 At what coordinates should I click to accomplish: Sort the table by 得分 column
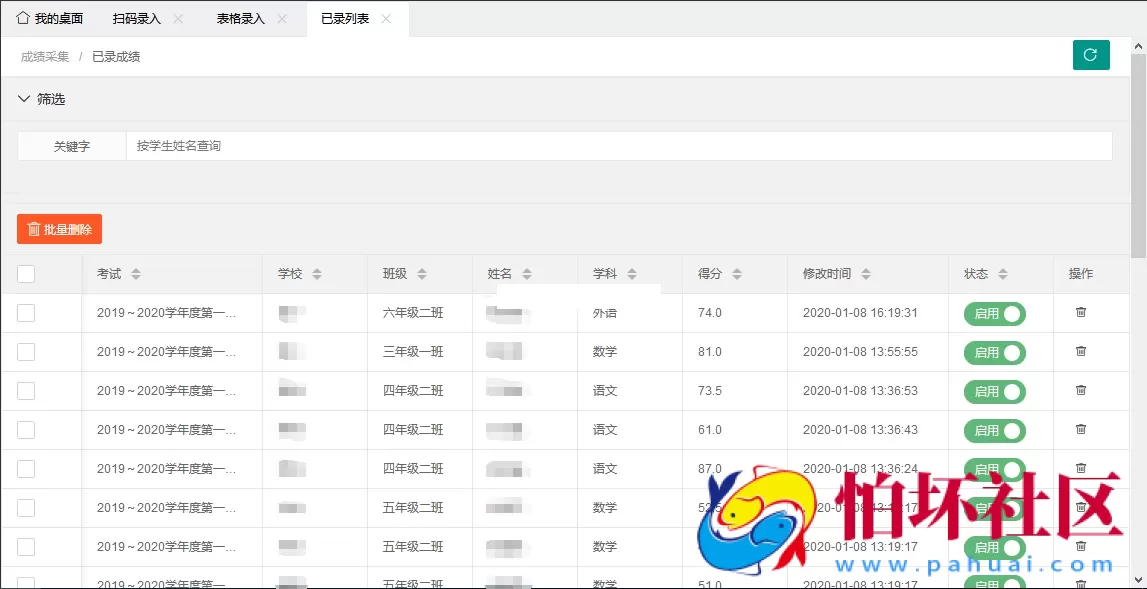tap(736, 273)
